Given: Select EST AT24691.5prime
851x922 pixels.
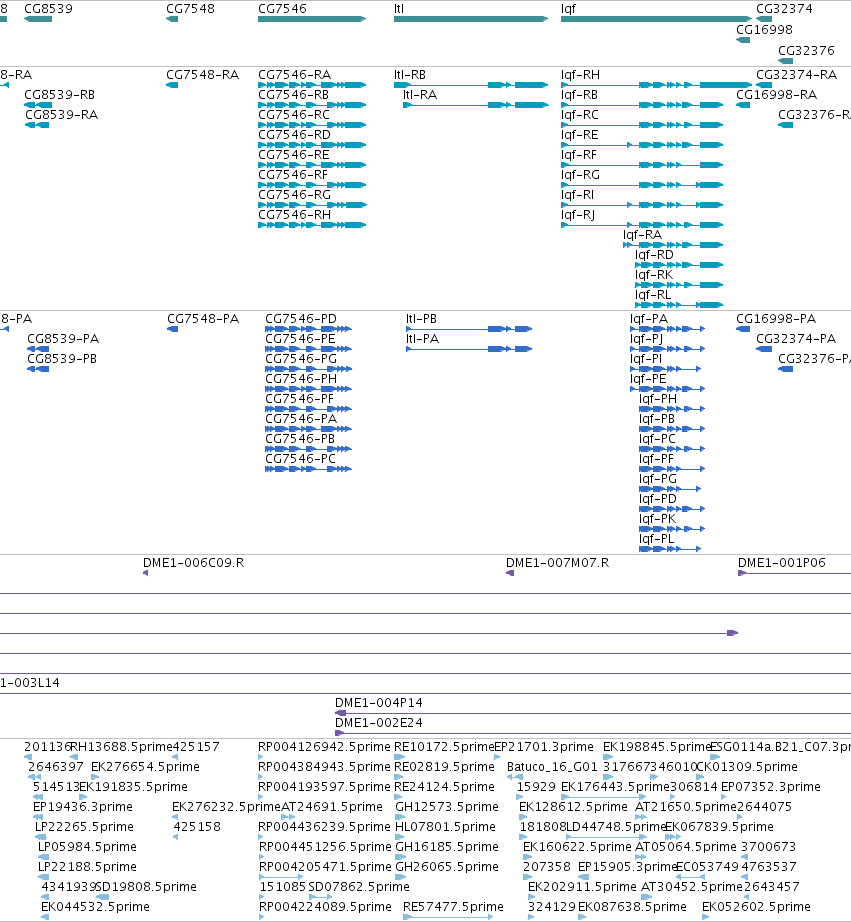Looking at the screenshot, I should tap(332, 807).
